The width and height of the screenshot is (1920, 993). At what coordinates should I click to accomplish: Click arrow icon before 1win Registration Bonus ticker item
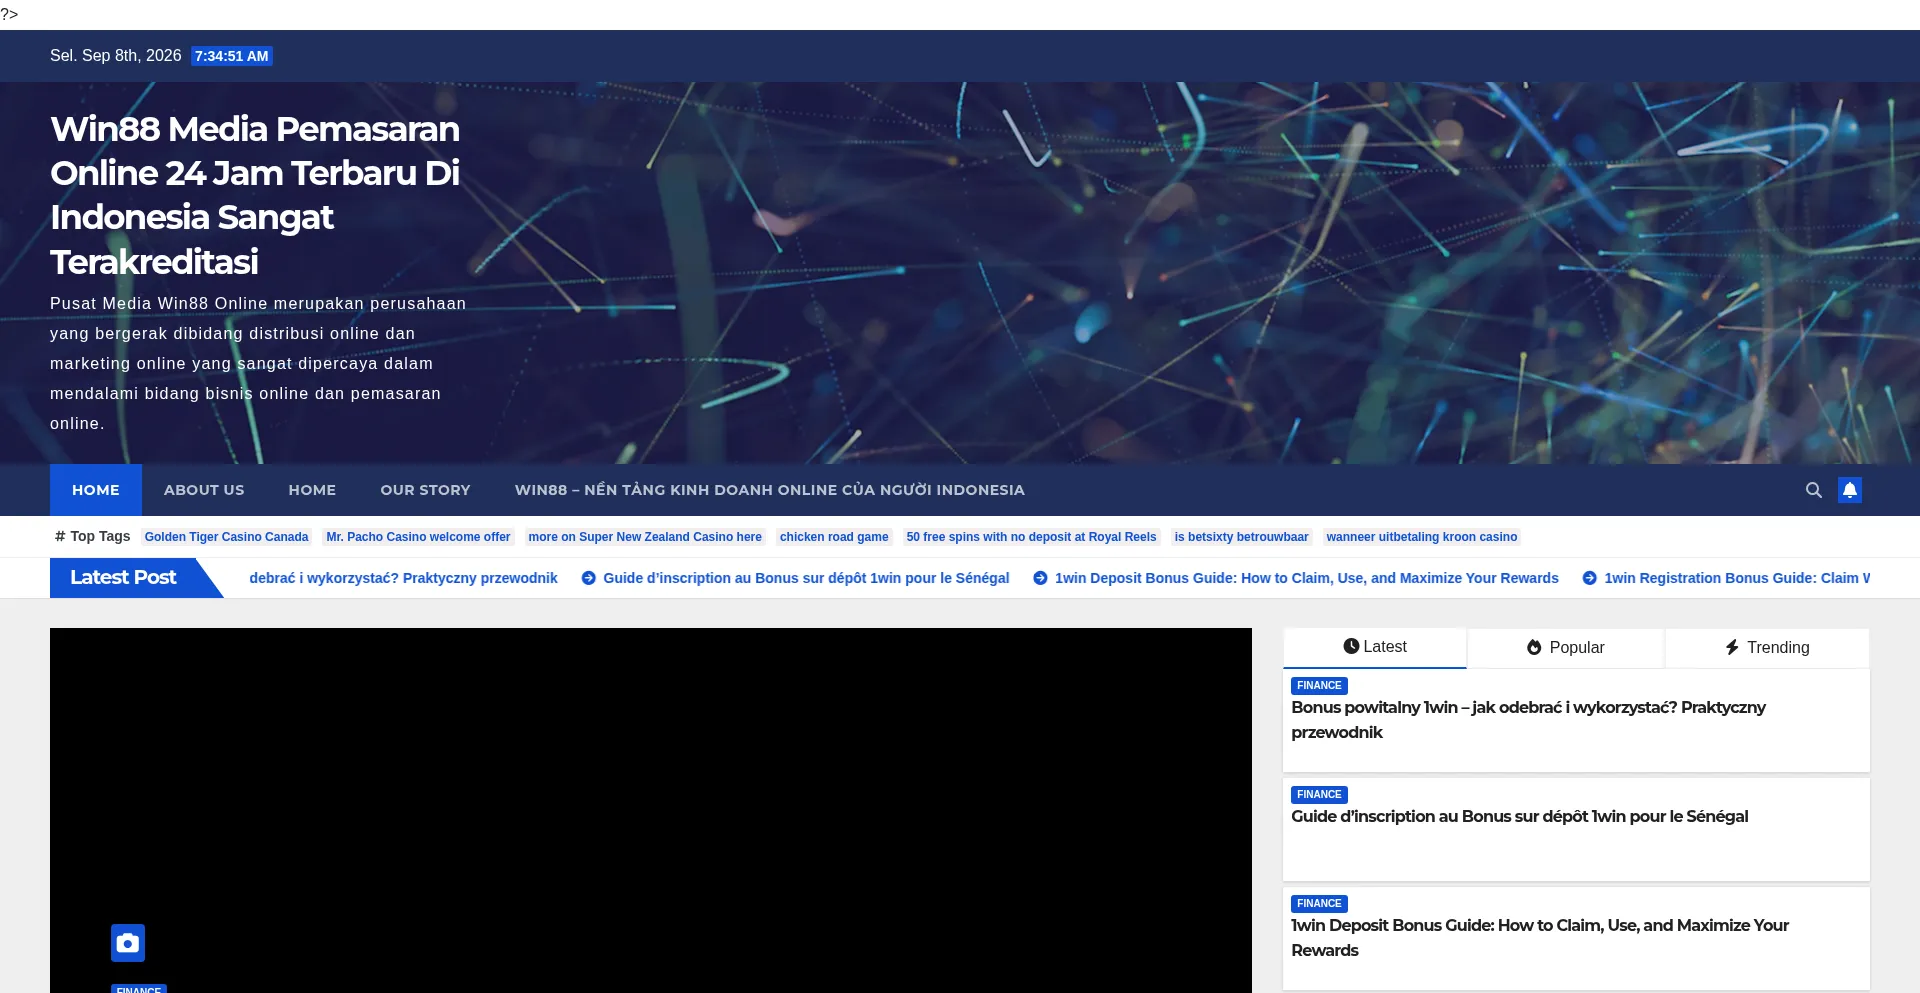point(1590,578)
